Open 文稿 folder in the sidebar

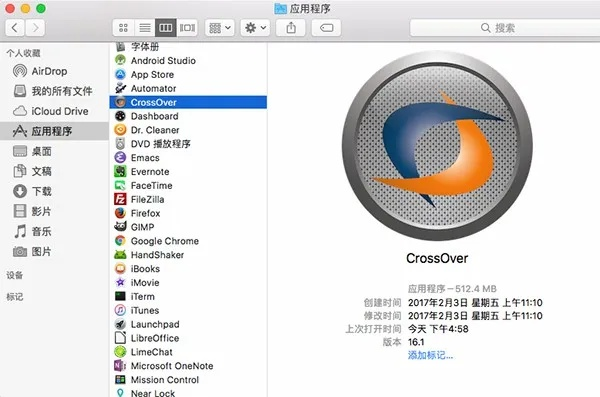pyautogui.click(x=54, y=171)
